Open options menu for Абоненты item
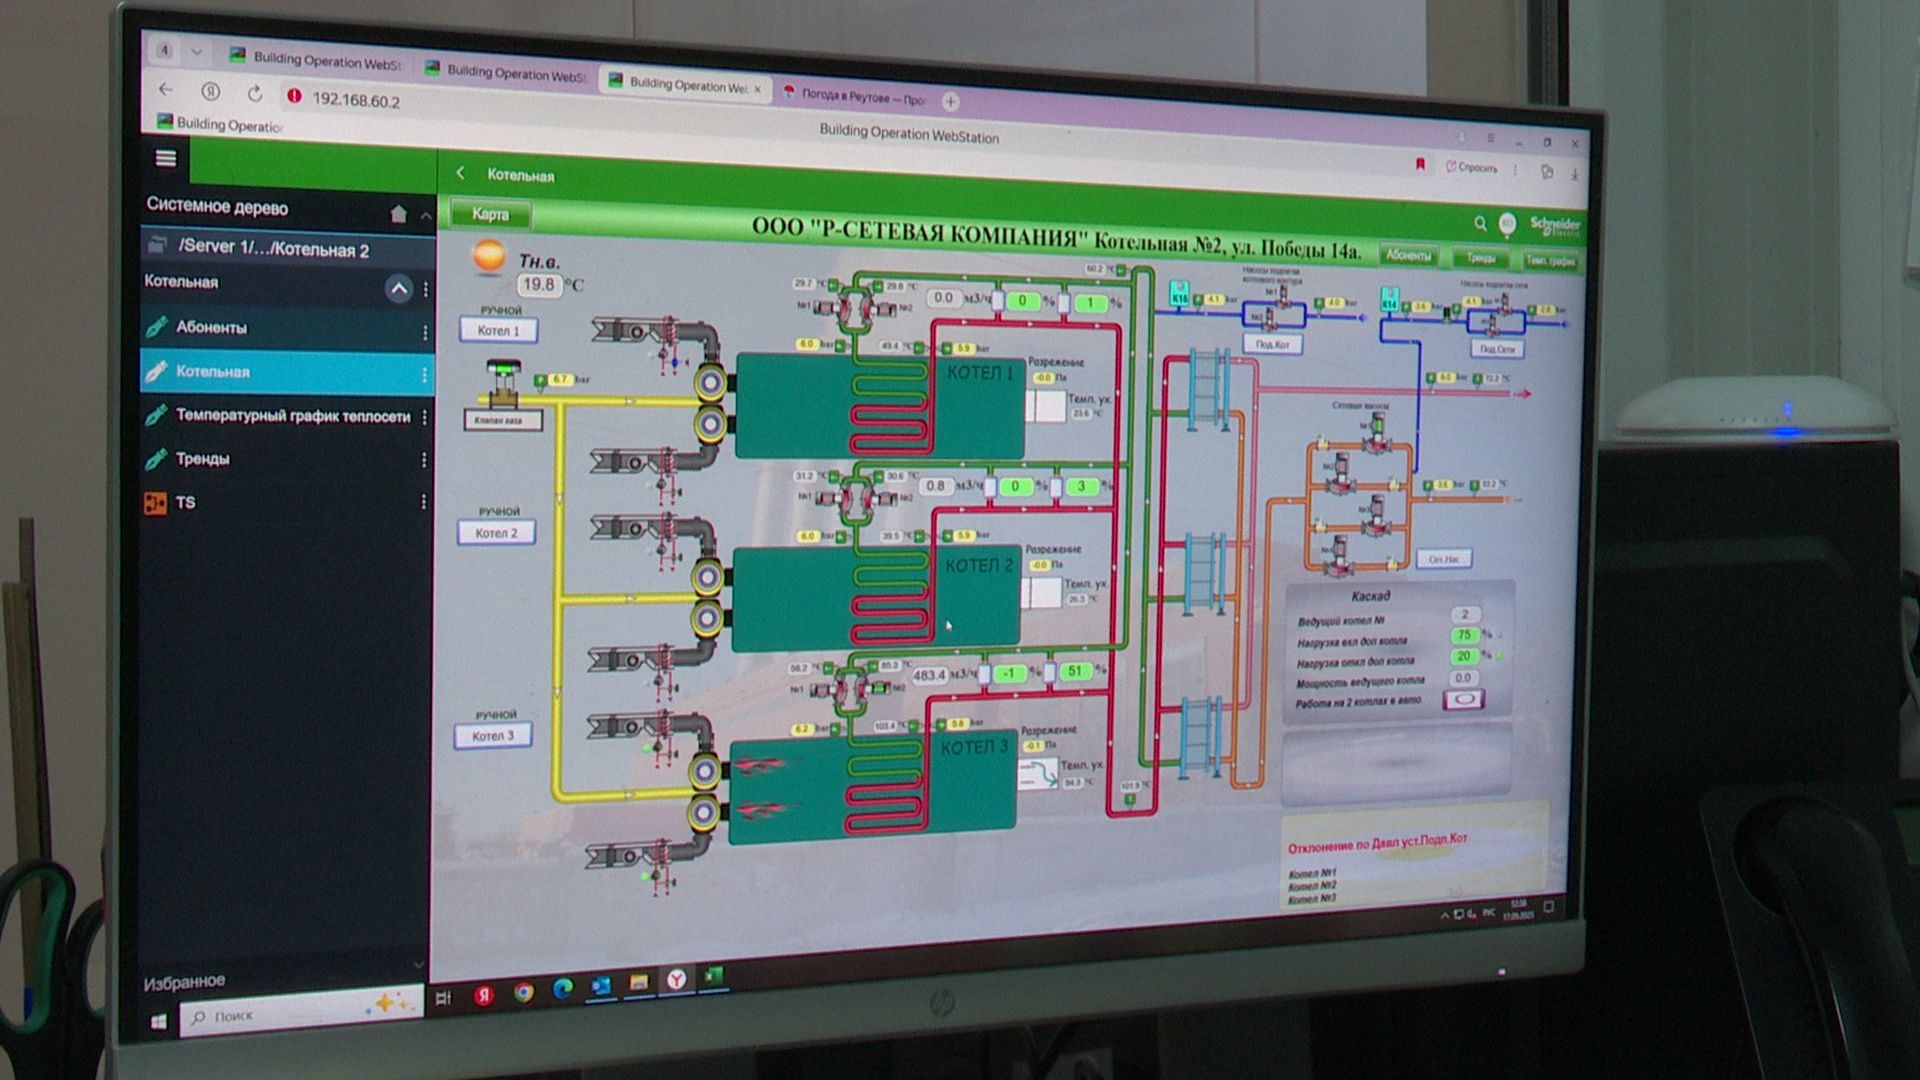Image resolution: width=1920 pixels, height=1080 pixels. click(x=425, y=332)
